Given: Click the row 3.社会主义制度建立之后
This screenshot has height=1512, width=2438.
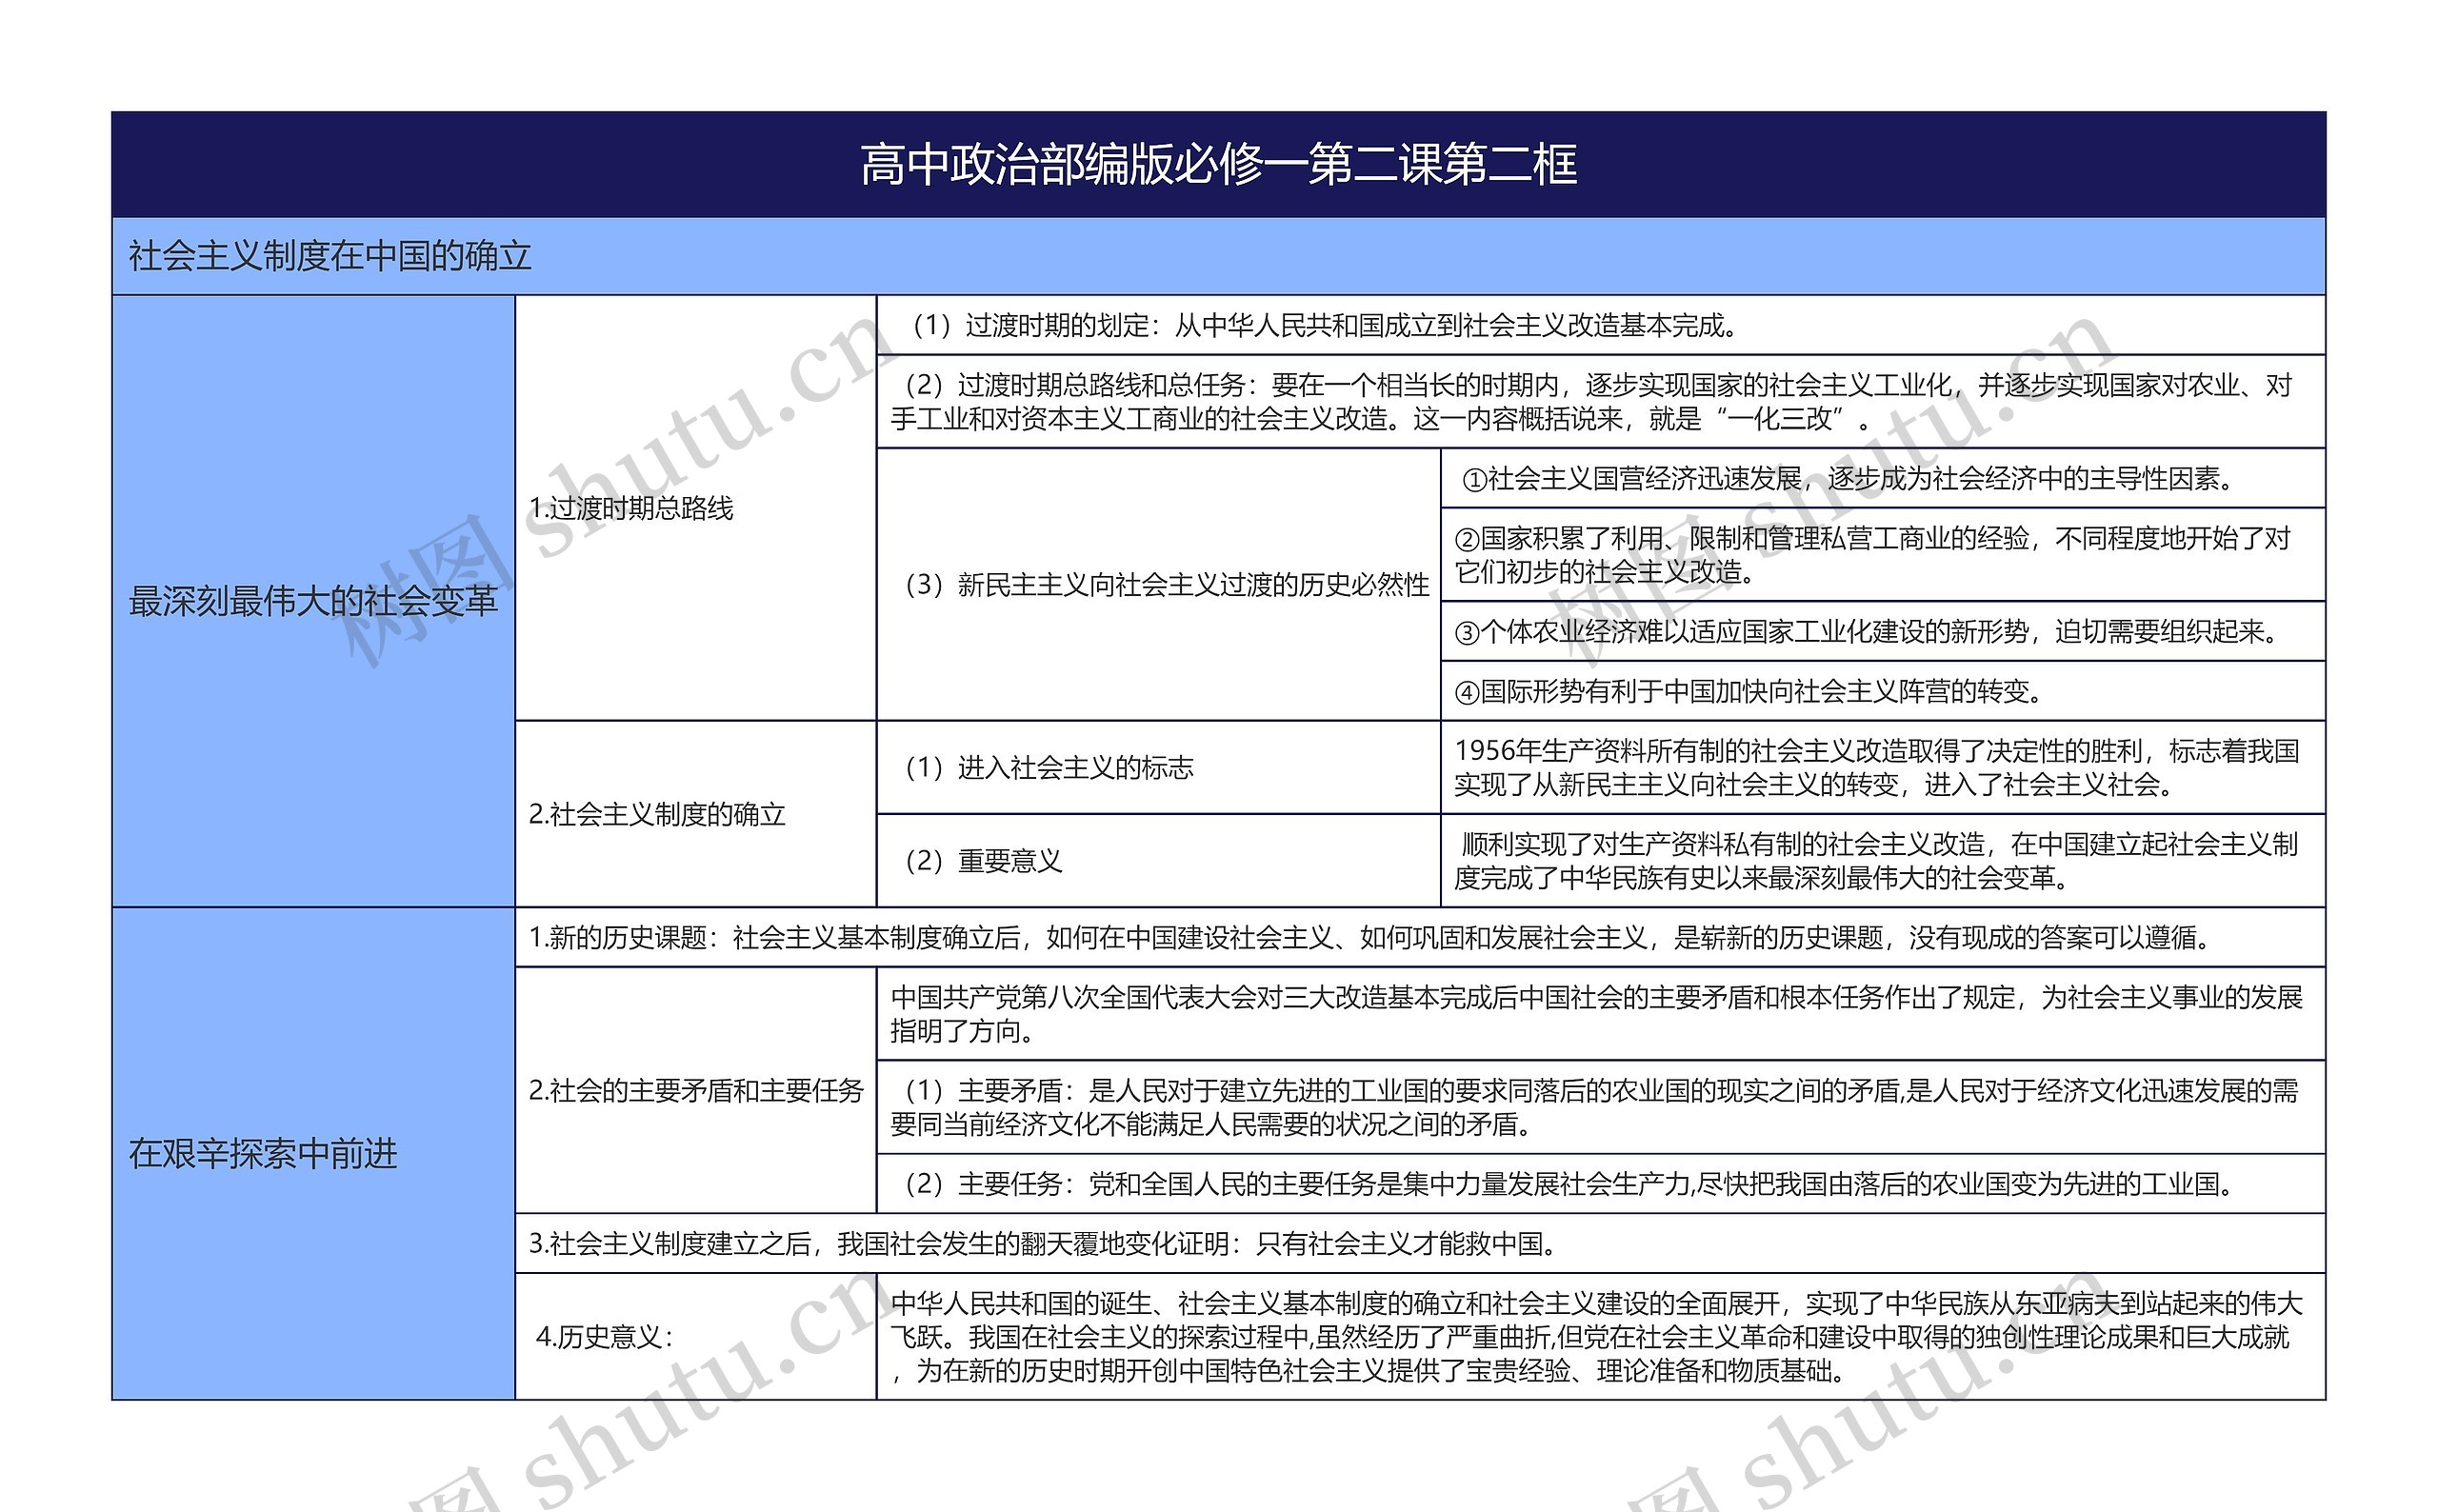Looking at the screenshot, I should pyautogui.click(x=1420, y=1243).
